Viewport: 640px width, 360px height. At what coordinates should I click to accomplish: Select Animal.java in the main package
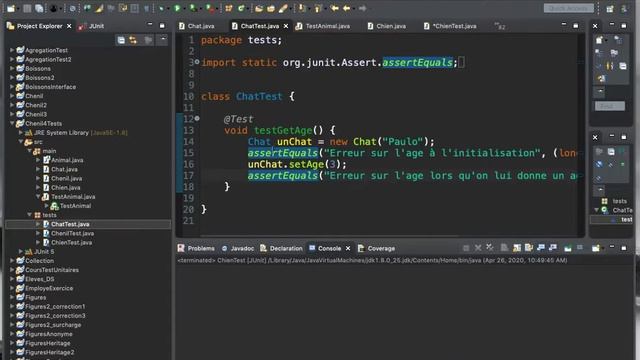67,160
